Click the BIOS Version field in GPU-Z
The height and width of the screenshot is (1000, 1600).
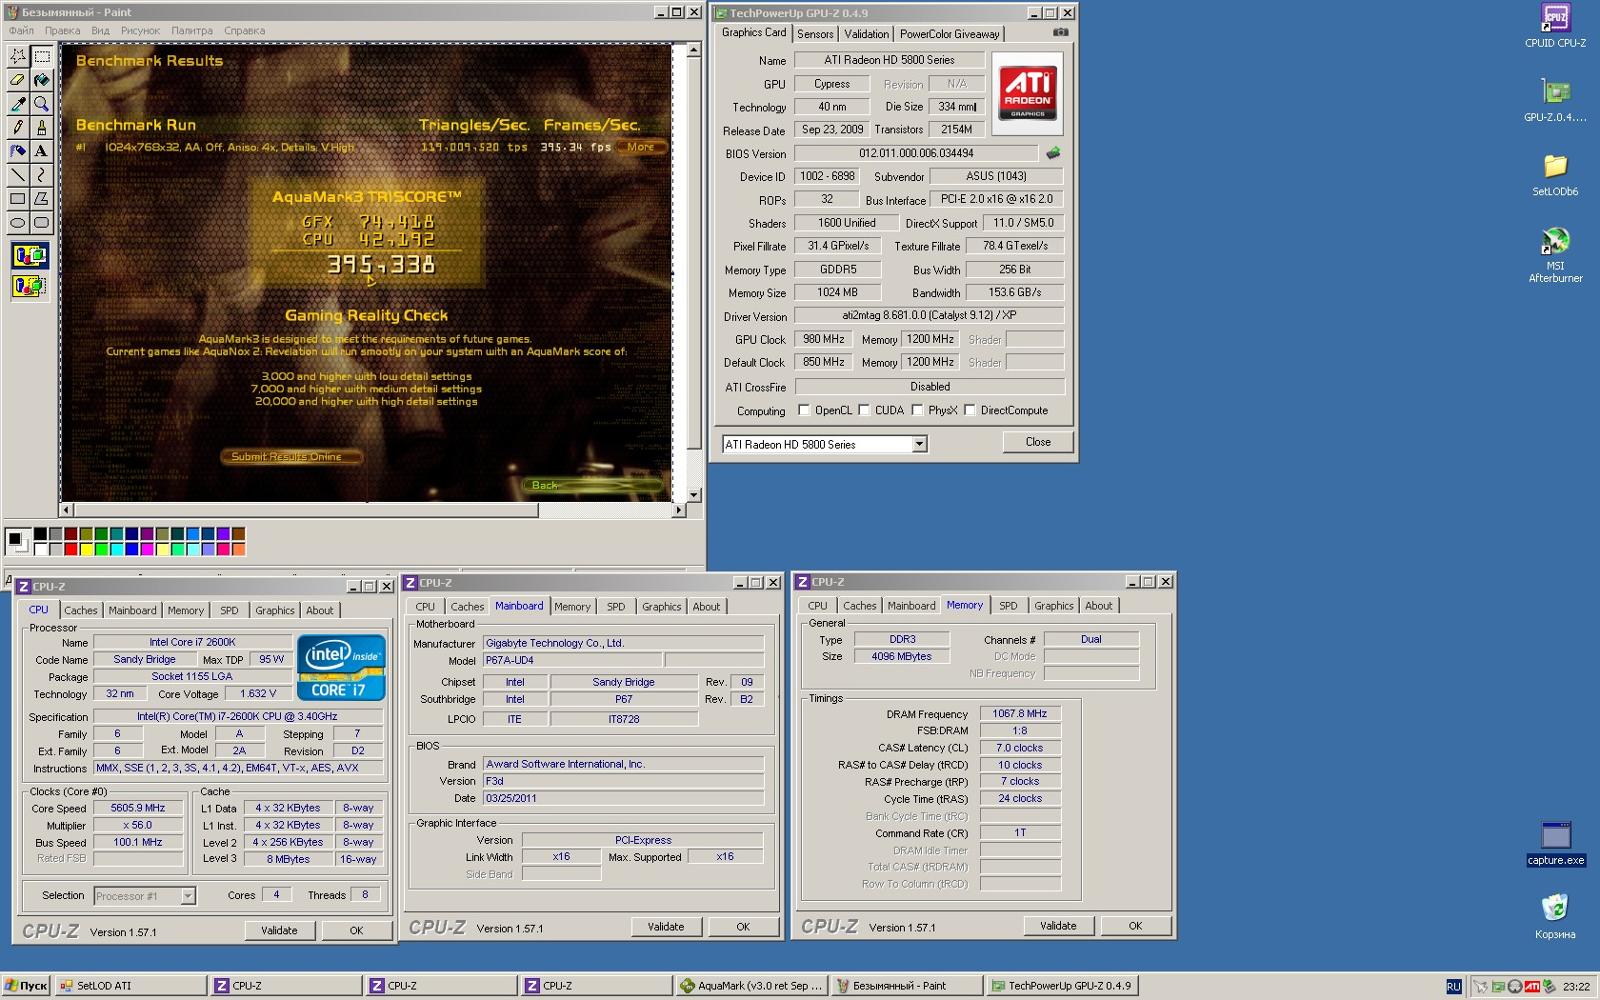point(917,153)
